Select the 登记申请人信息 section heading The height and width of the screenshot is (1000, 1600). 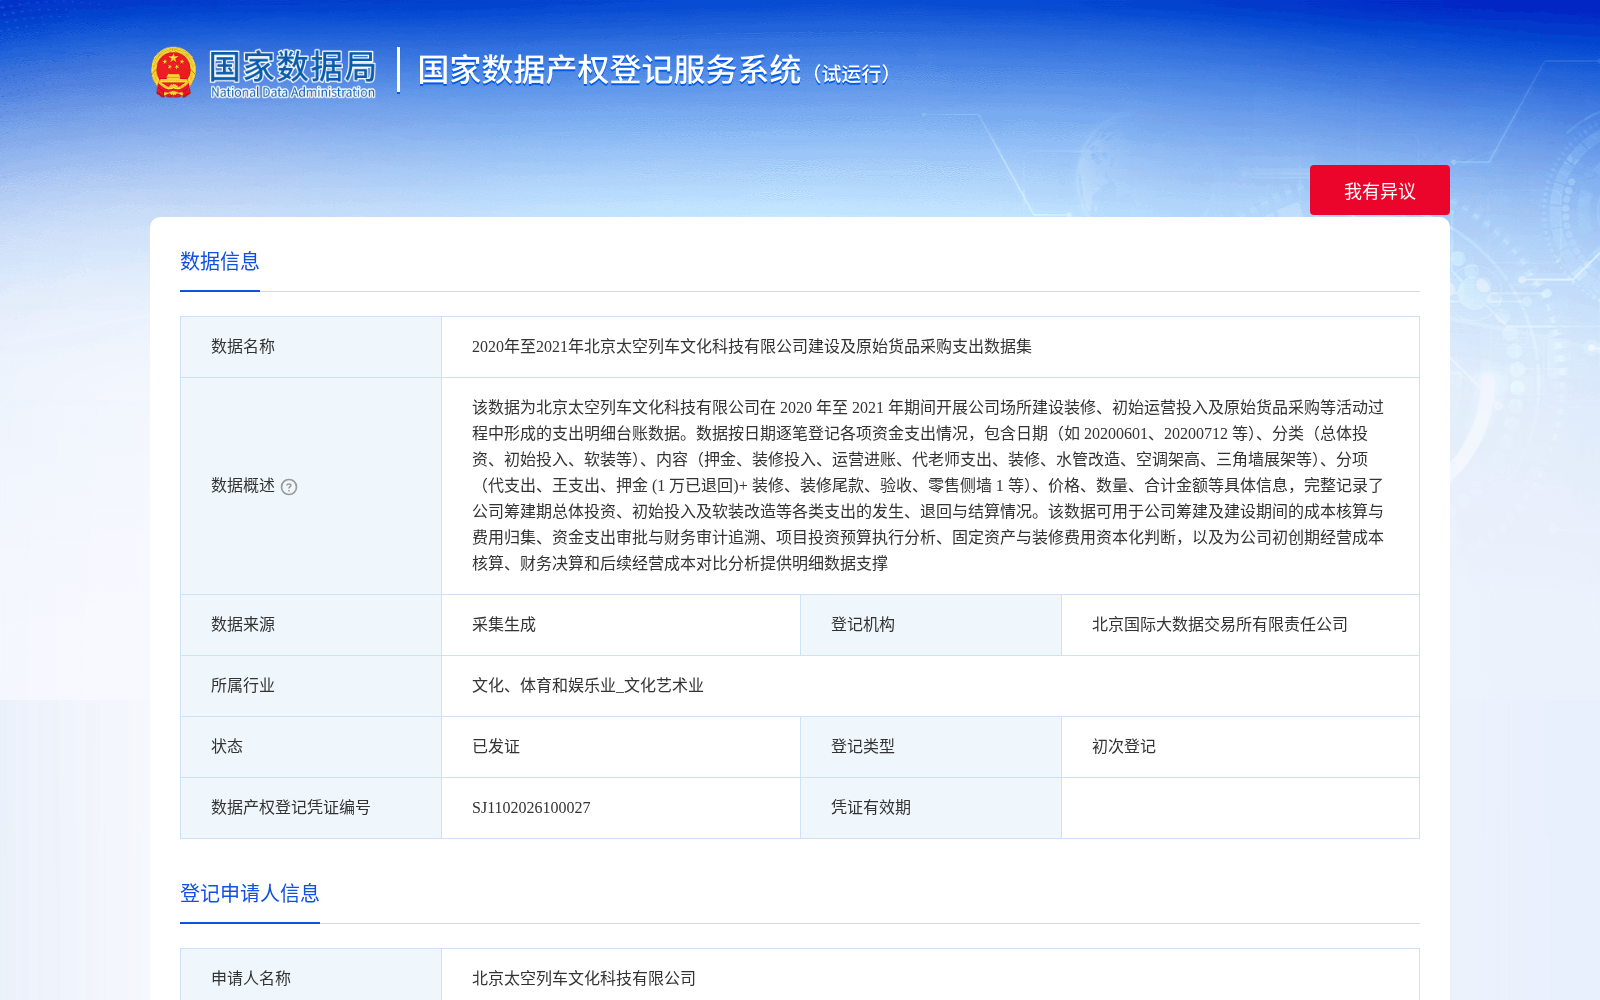pyautogui.click(x=250, y=893)
